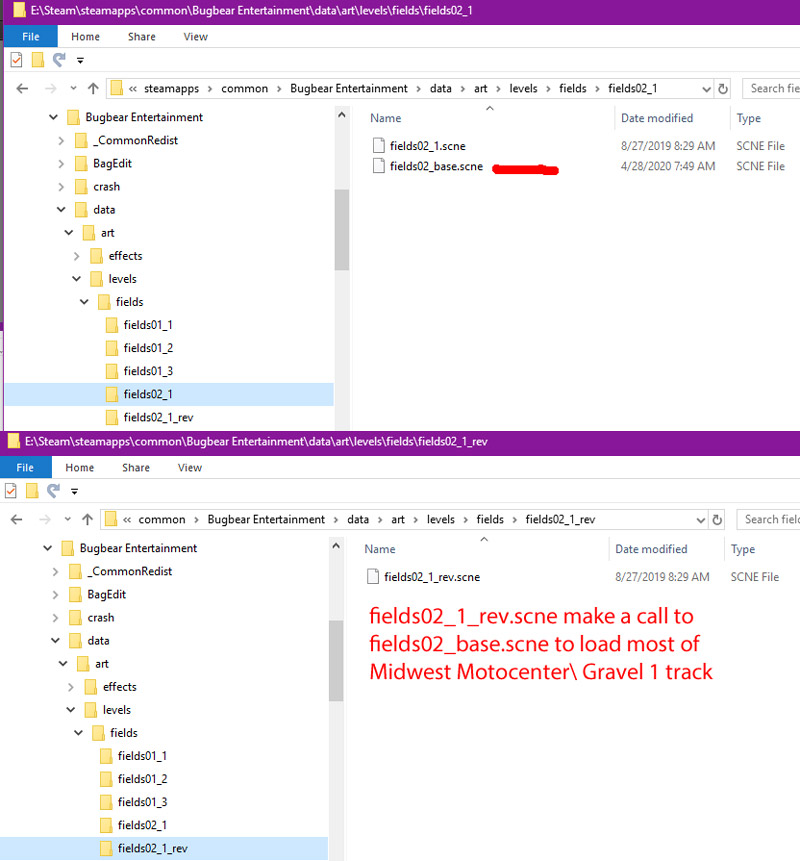Select fields01_2 folder in top window tree
Screen dimensions: 800x861
148,348
